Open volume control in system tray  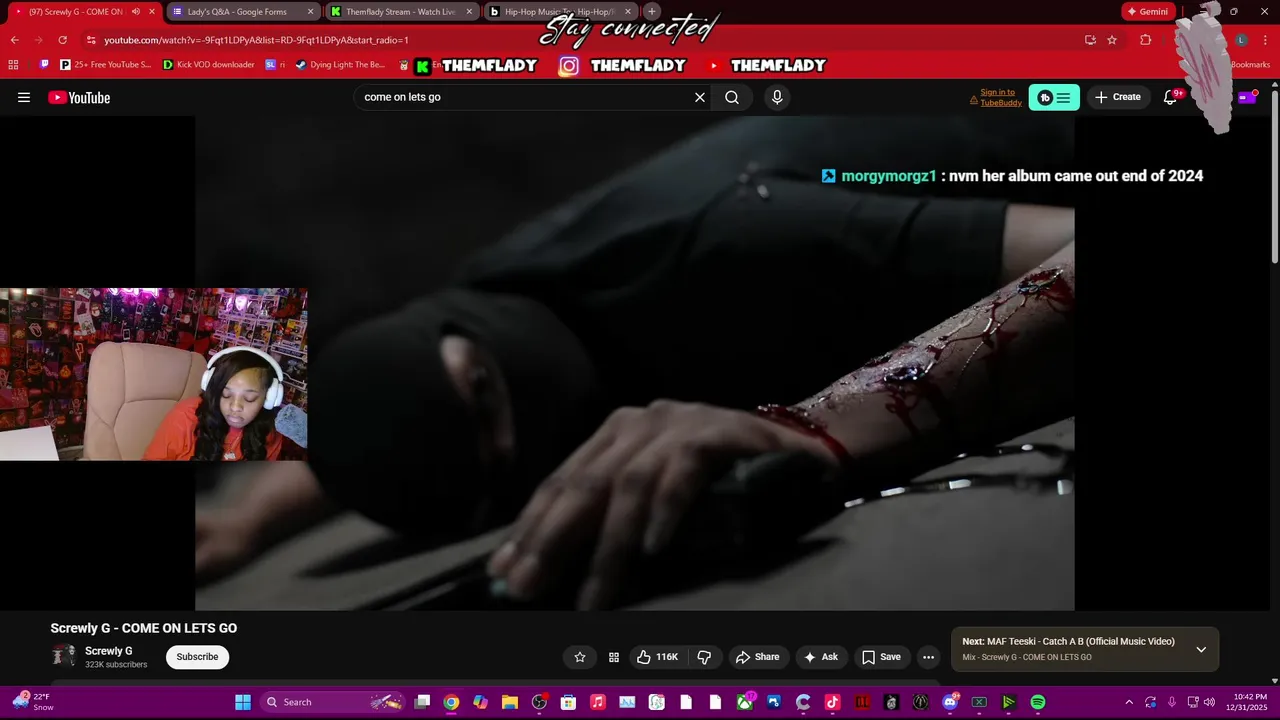pos(1210,702)
